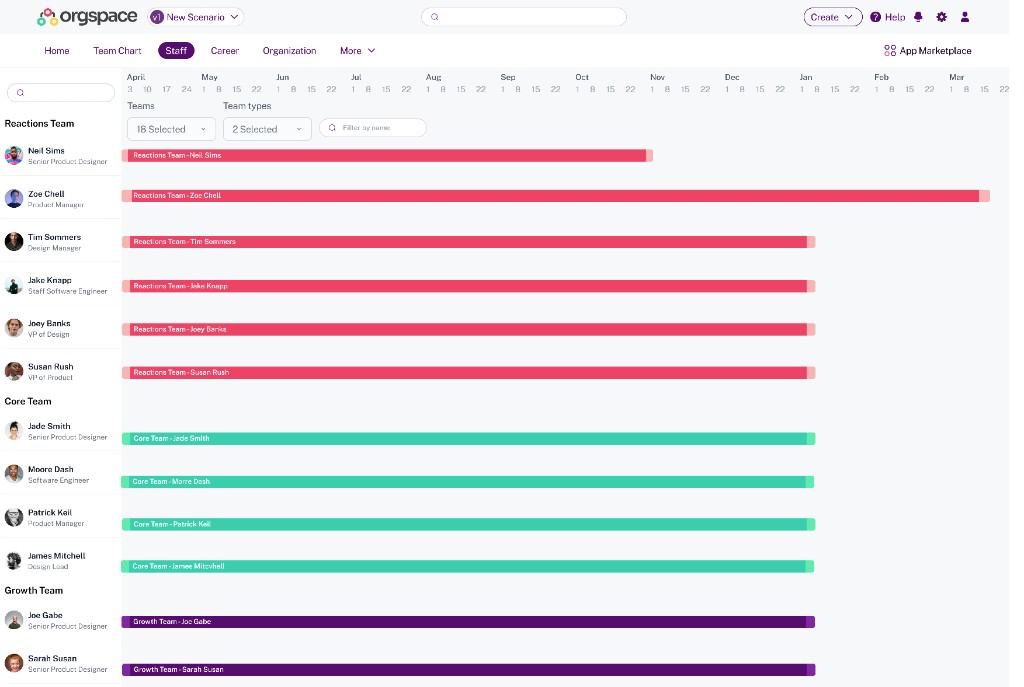The image size is (1024, 687).
Task: Click Jake Knapp avatar
Action: tap(14, 285)
